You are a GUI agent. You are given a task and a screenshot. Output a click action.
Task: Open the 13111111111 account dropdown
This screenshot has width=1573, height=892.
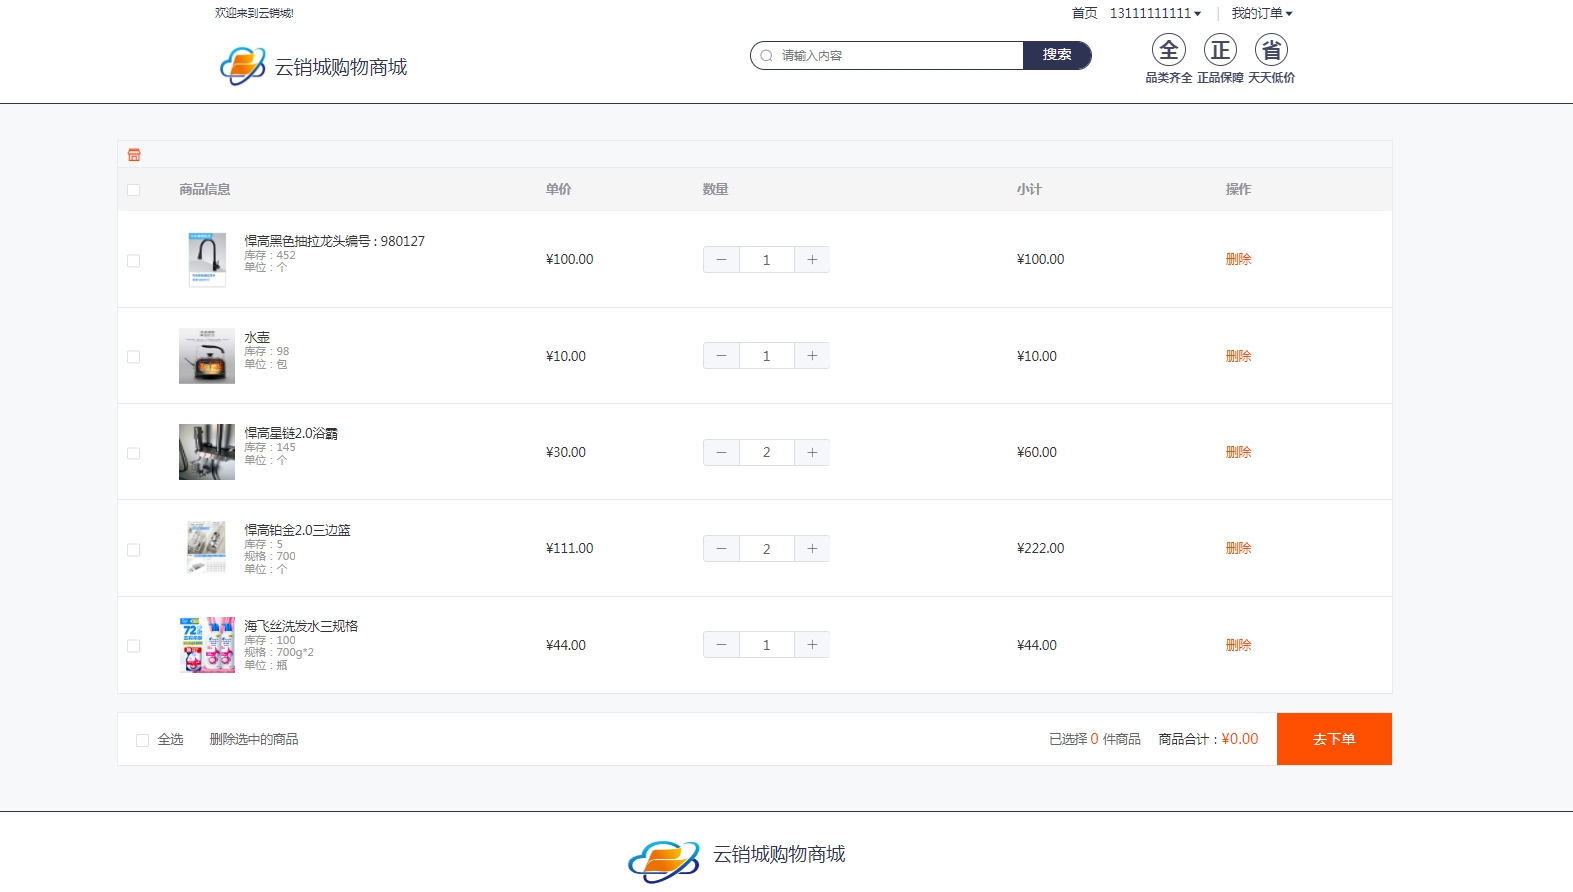click(1155, 13)
